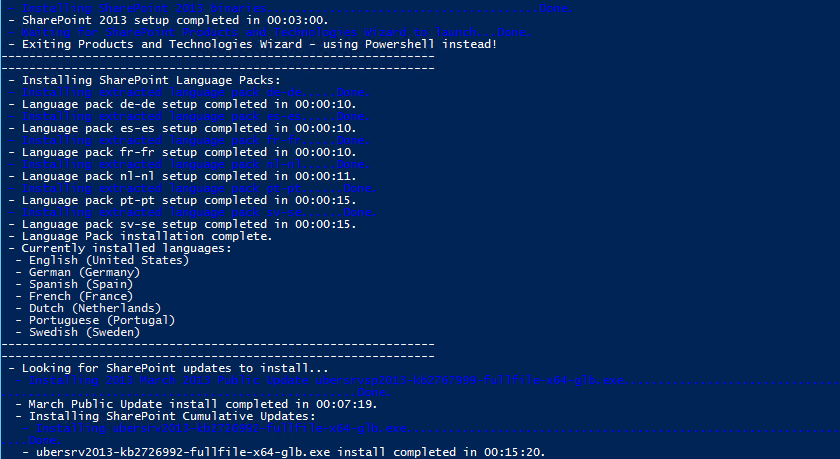Click the 'German (Germany)' list entry
840x459 pixels.
click(x=78, y=272)
